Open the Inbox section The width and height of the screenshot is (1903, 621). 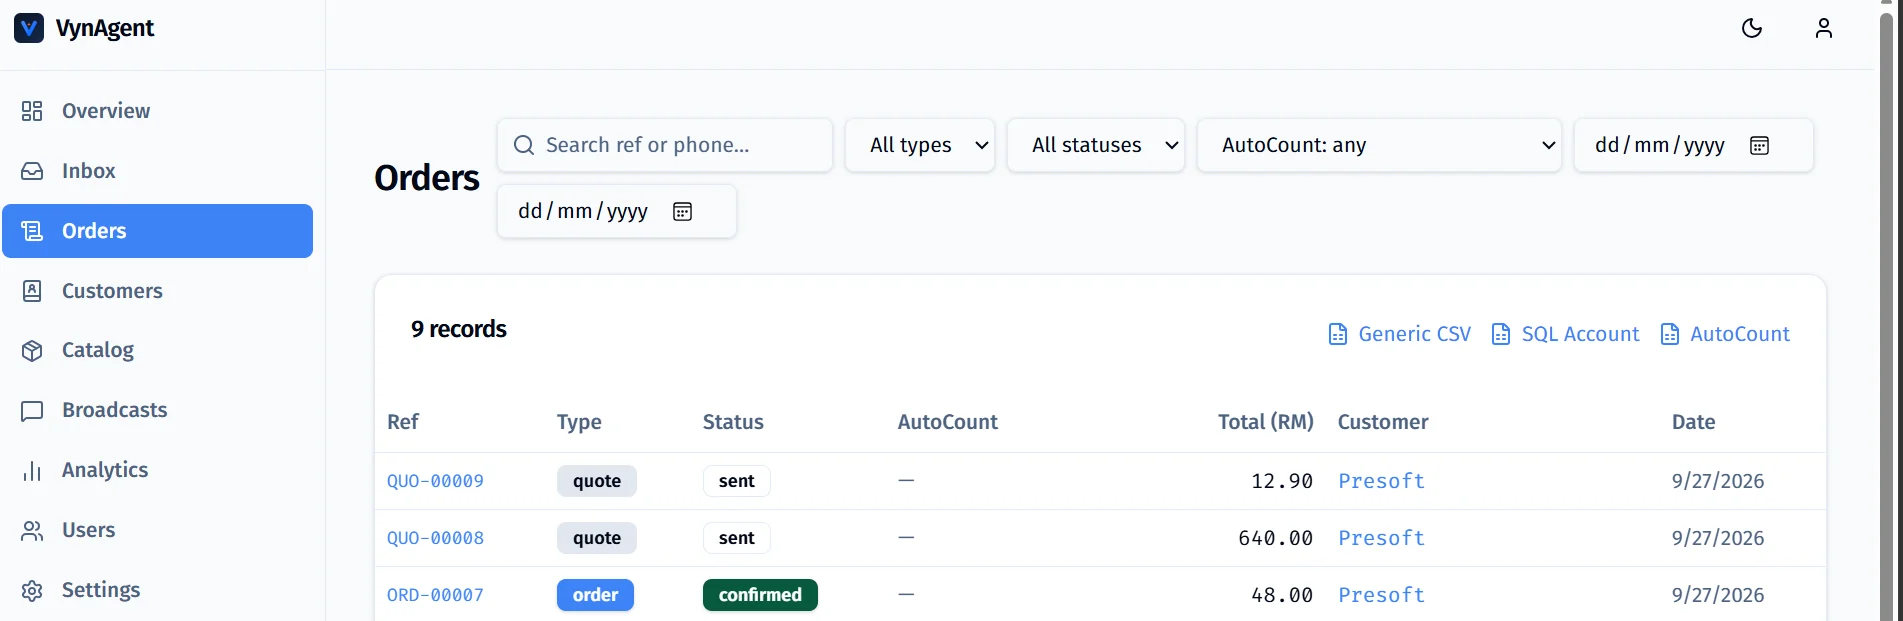[157, 171]
